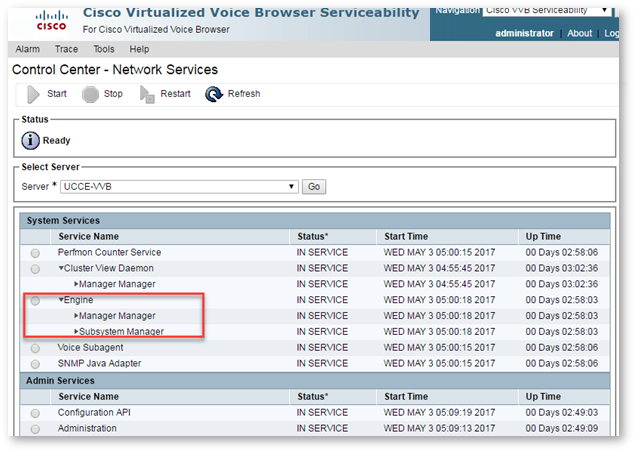636x452 pixels.
Task: Click the About link
Action: coord(579,33)
